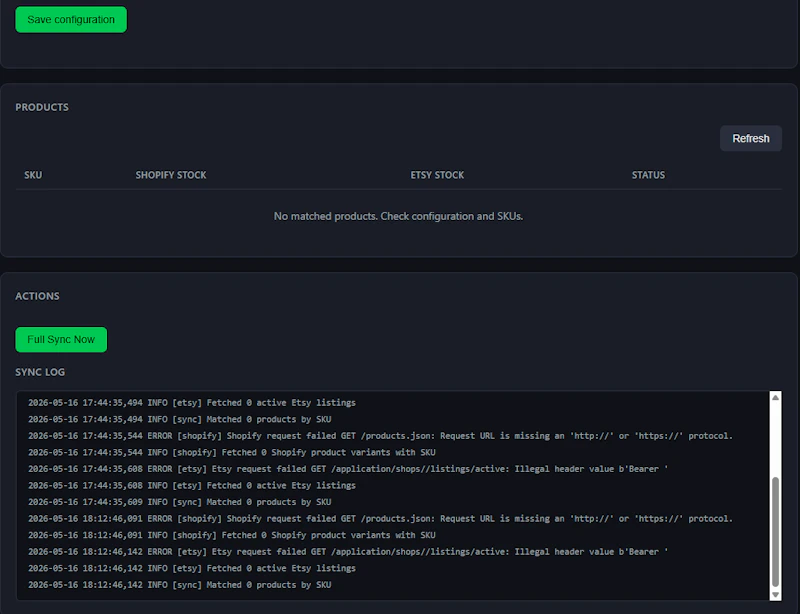Select the 18:12:46,142 sync Matched log line
Viewport: 800px width, 614px height.
[180, 585]
